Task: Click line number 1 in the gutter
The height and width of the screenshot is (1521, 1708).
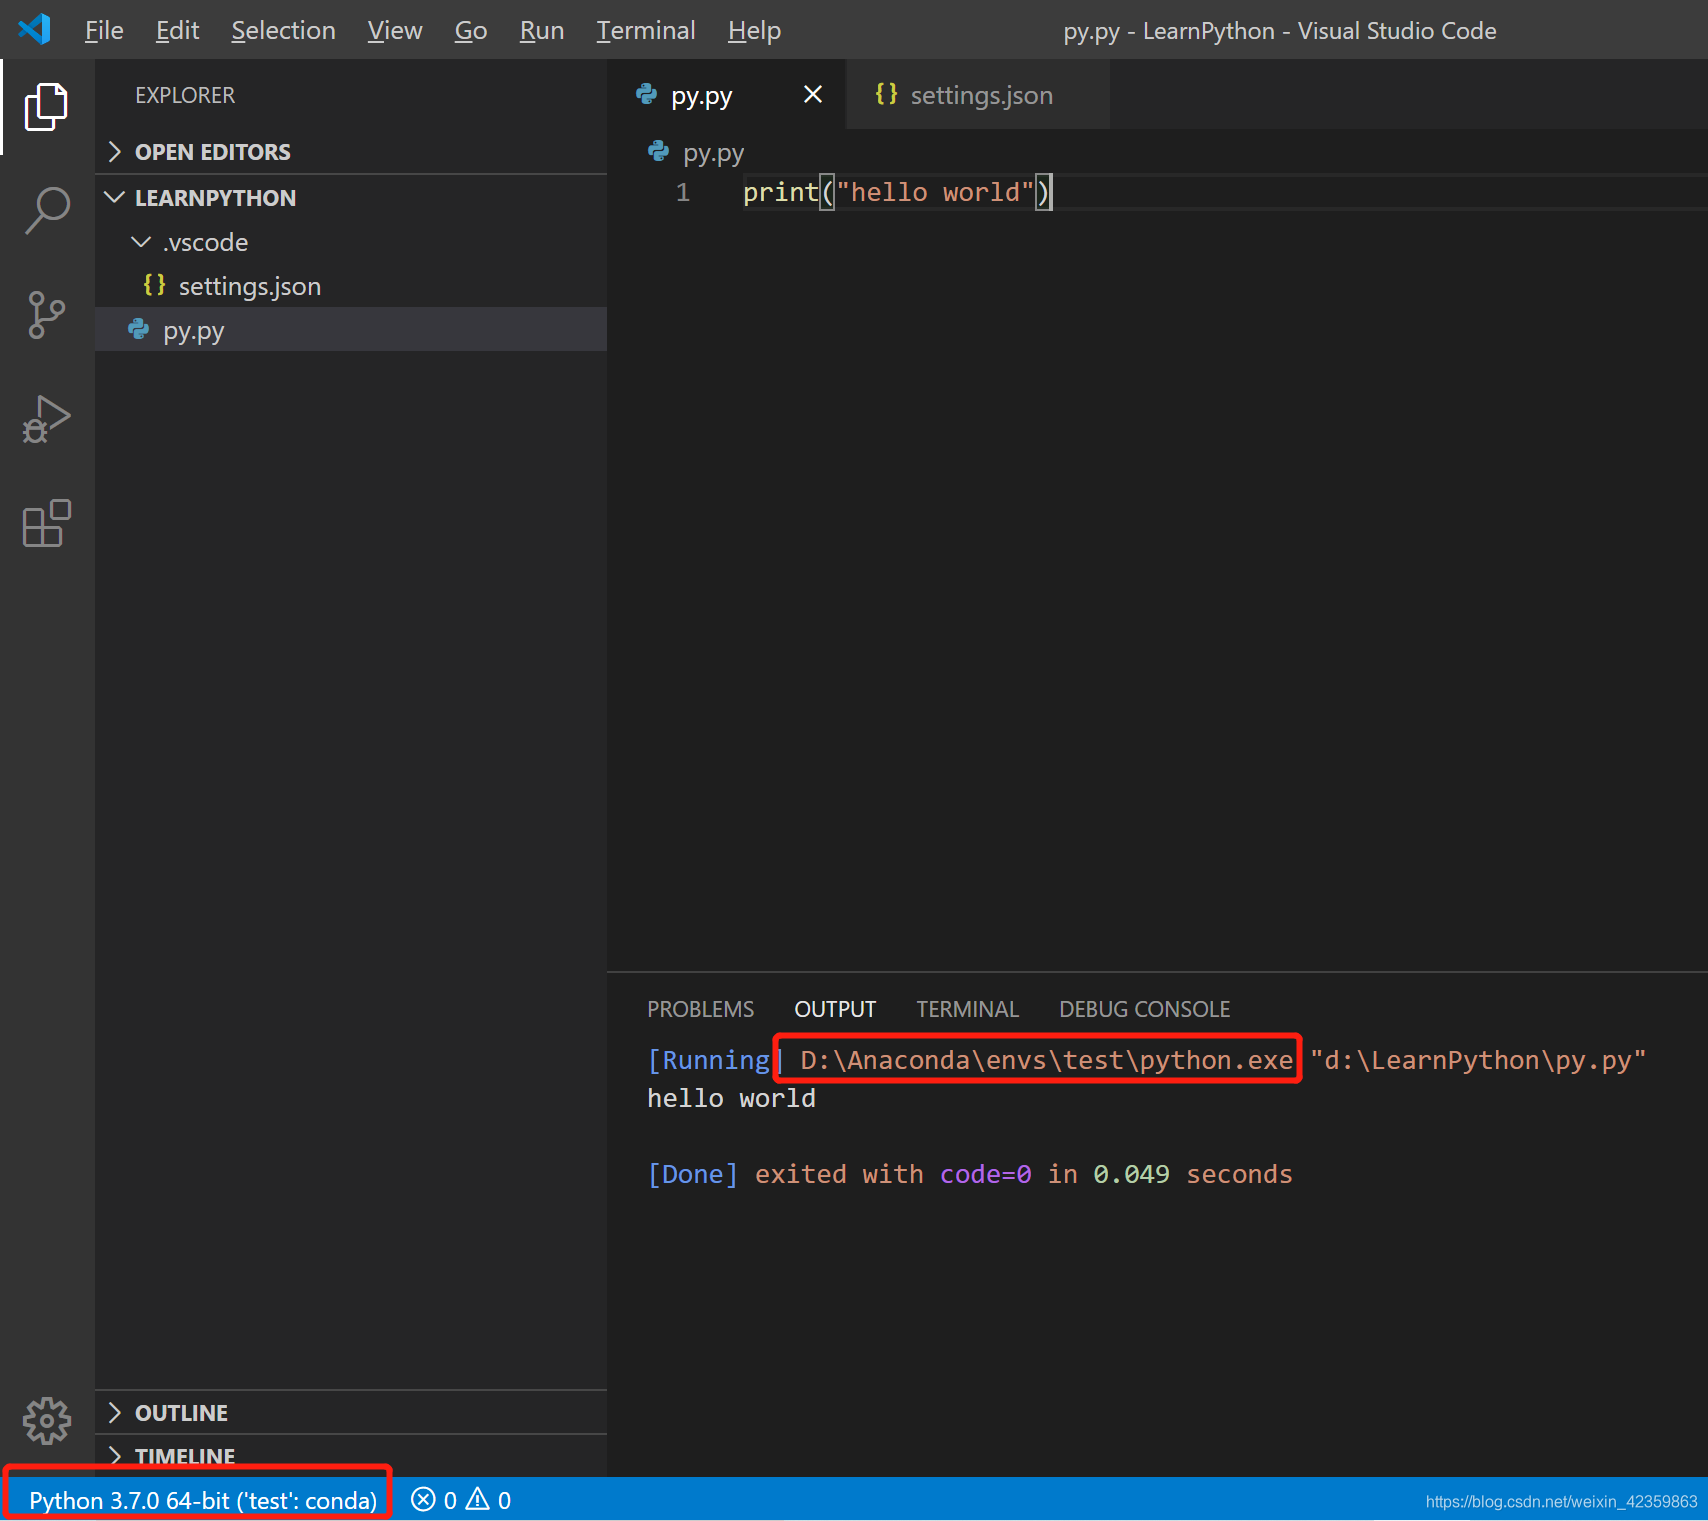Action: 683,192
